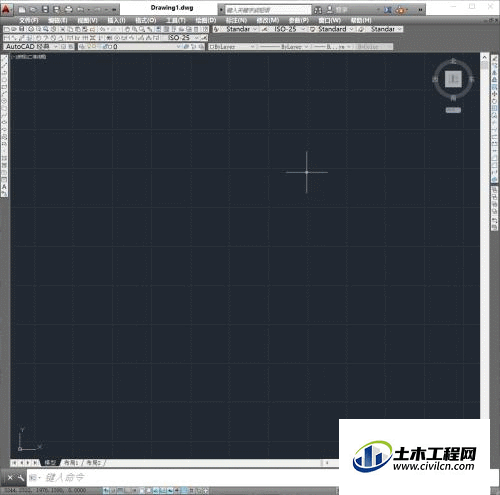Click the Erase tool atop Modify toolbar
Screen dimensions: 500x495
(x=495, y=59)
